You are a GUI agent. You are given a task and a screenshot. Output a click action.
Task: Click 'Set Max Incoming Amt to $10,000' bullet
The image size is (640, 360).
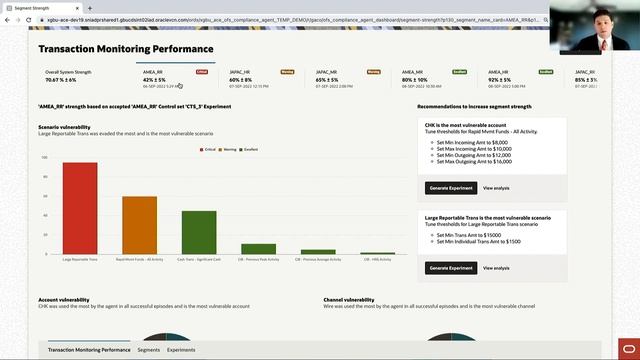click(x=474, y=149)
